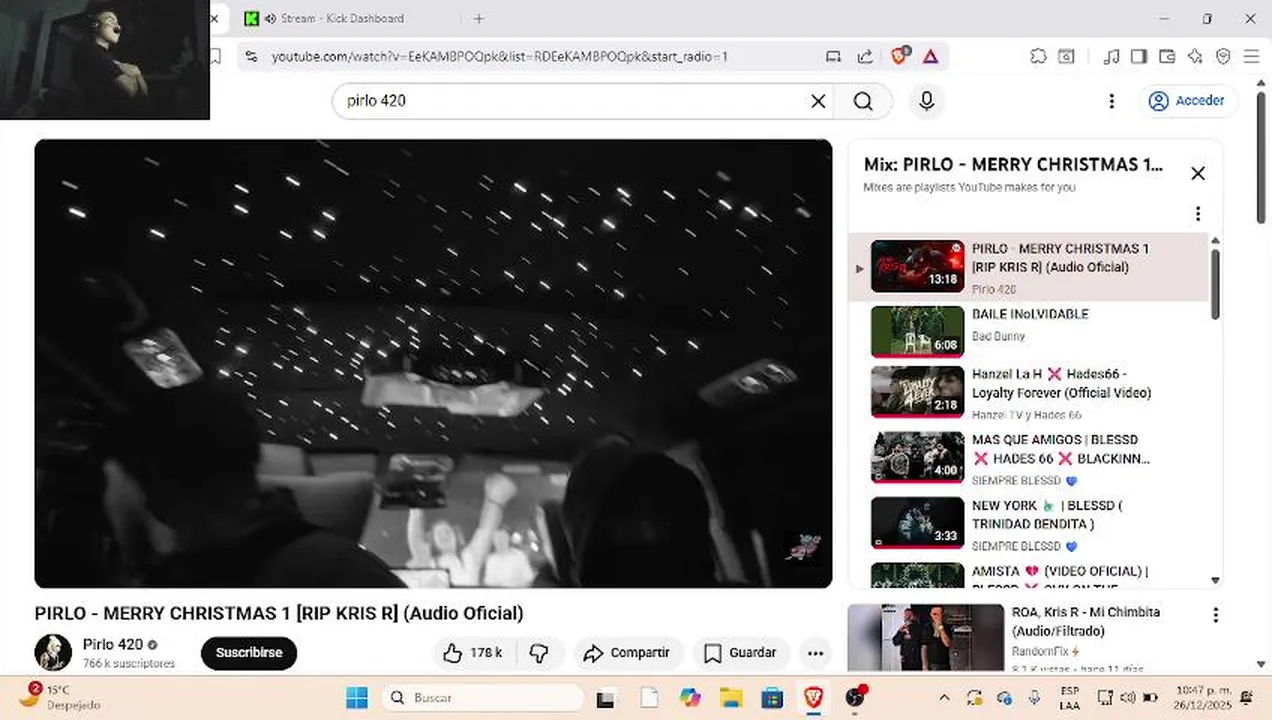Viewport: 1272px width, 720px height.
Task: Open the Brave Wallet icon
Action: (1166, 57)
